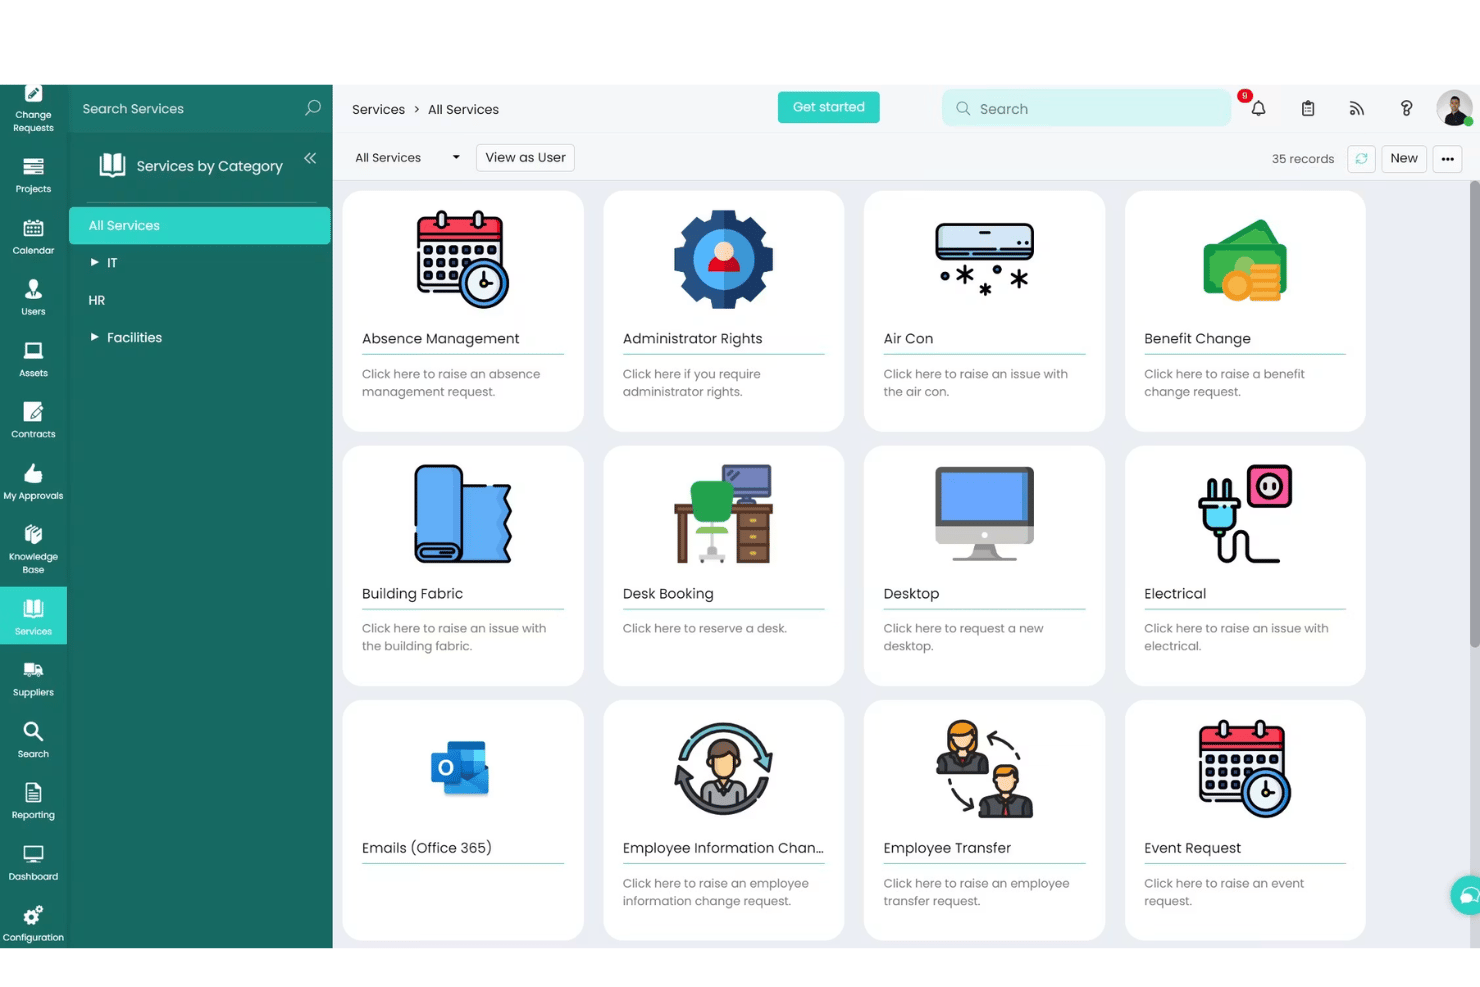Image resolution: width=1480 pixels, height=987 pixels.
Task: Click the '35 records' count text
Action: pyautogui.click(x=1302, y=159)
